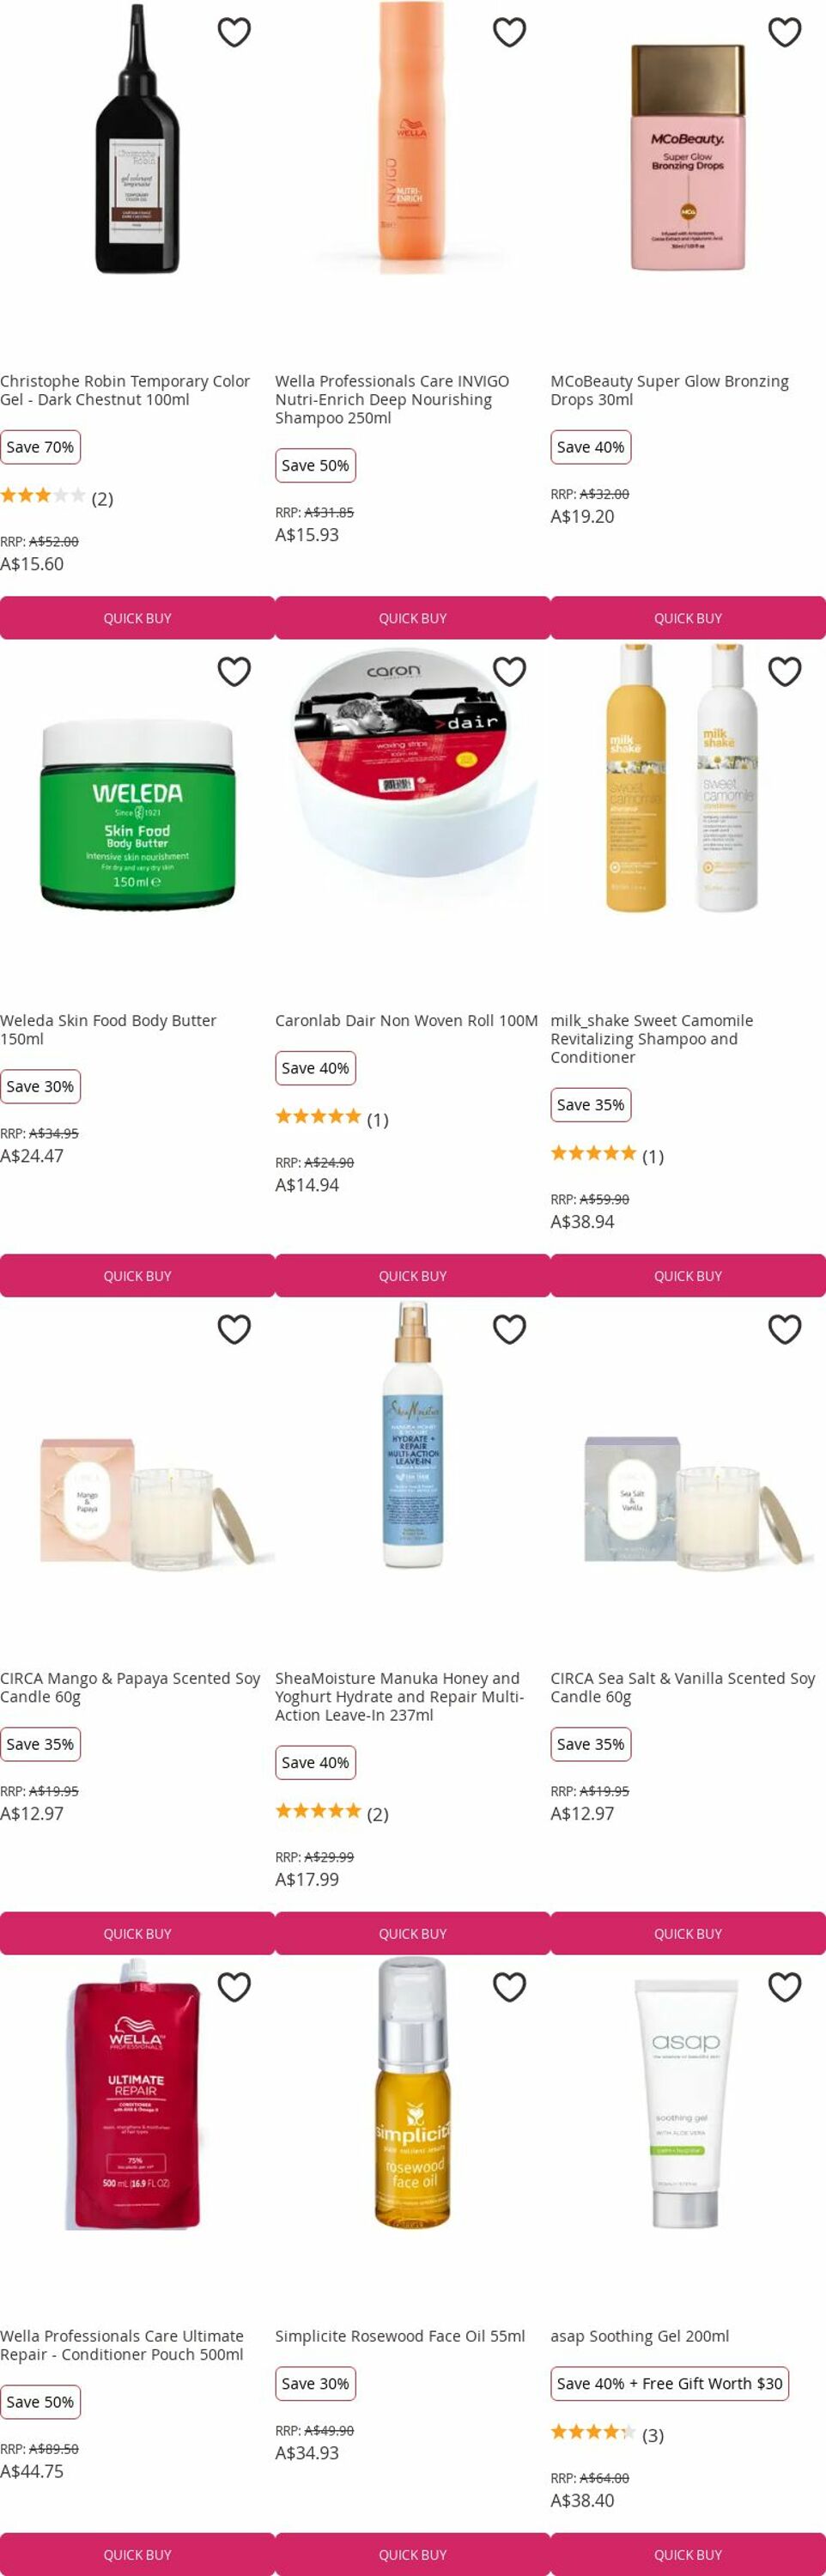Wishlist the Caronlab Dair Non Woven Roll
Image resolution: width=826 pixels, height=2576 pixels.
click(509, 671)
